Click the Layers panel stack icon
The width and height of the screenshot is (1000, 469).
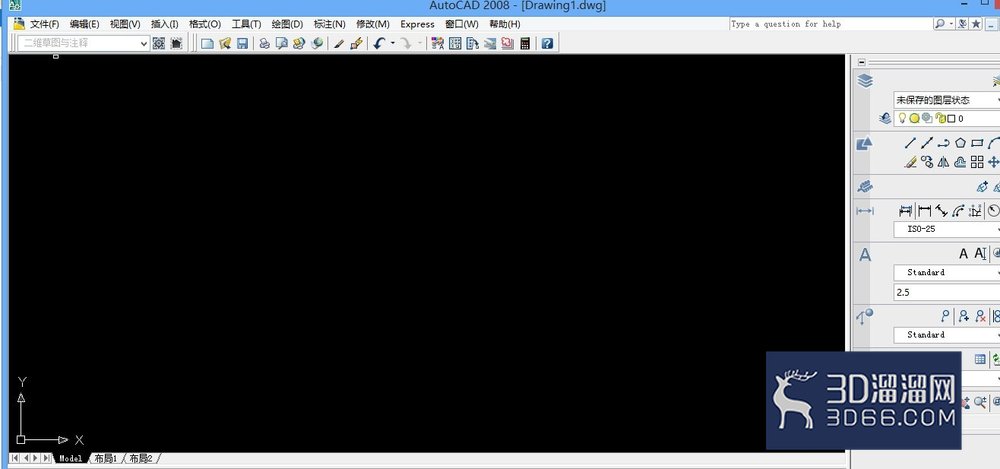865,81
